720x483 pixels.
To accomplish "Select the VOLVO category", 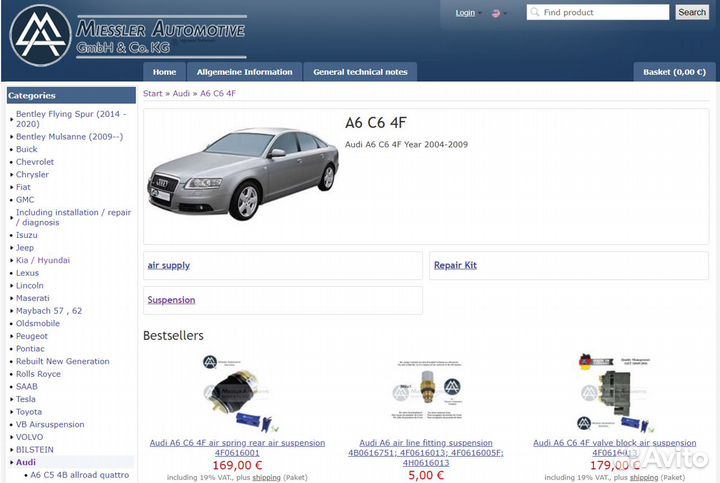I will click(x=29, y=437).
